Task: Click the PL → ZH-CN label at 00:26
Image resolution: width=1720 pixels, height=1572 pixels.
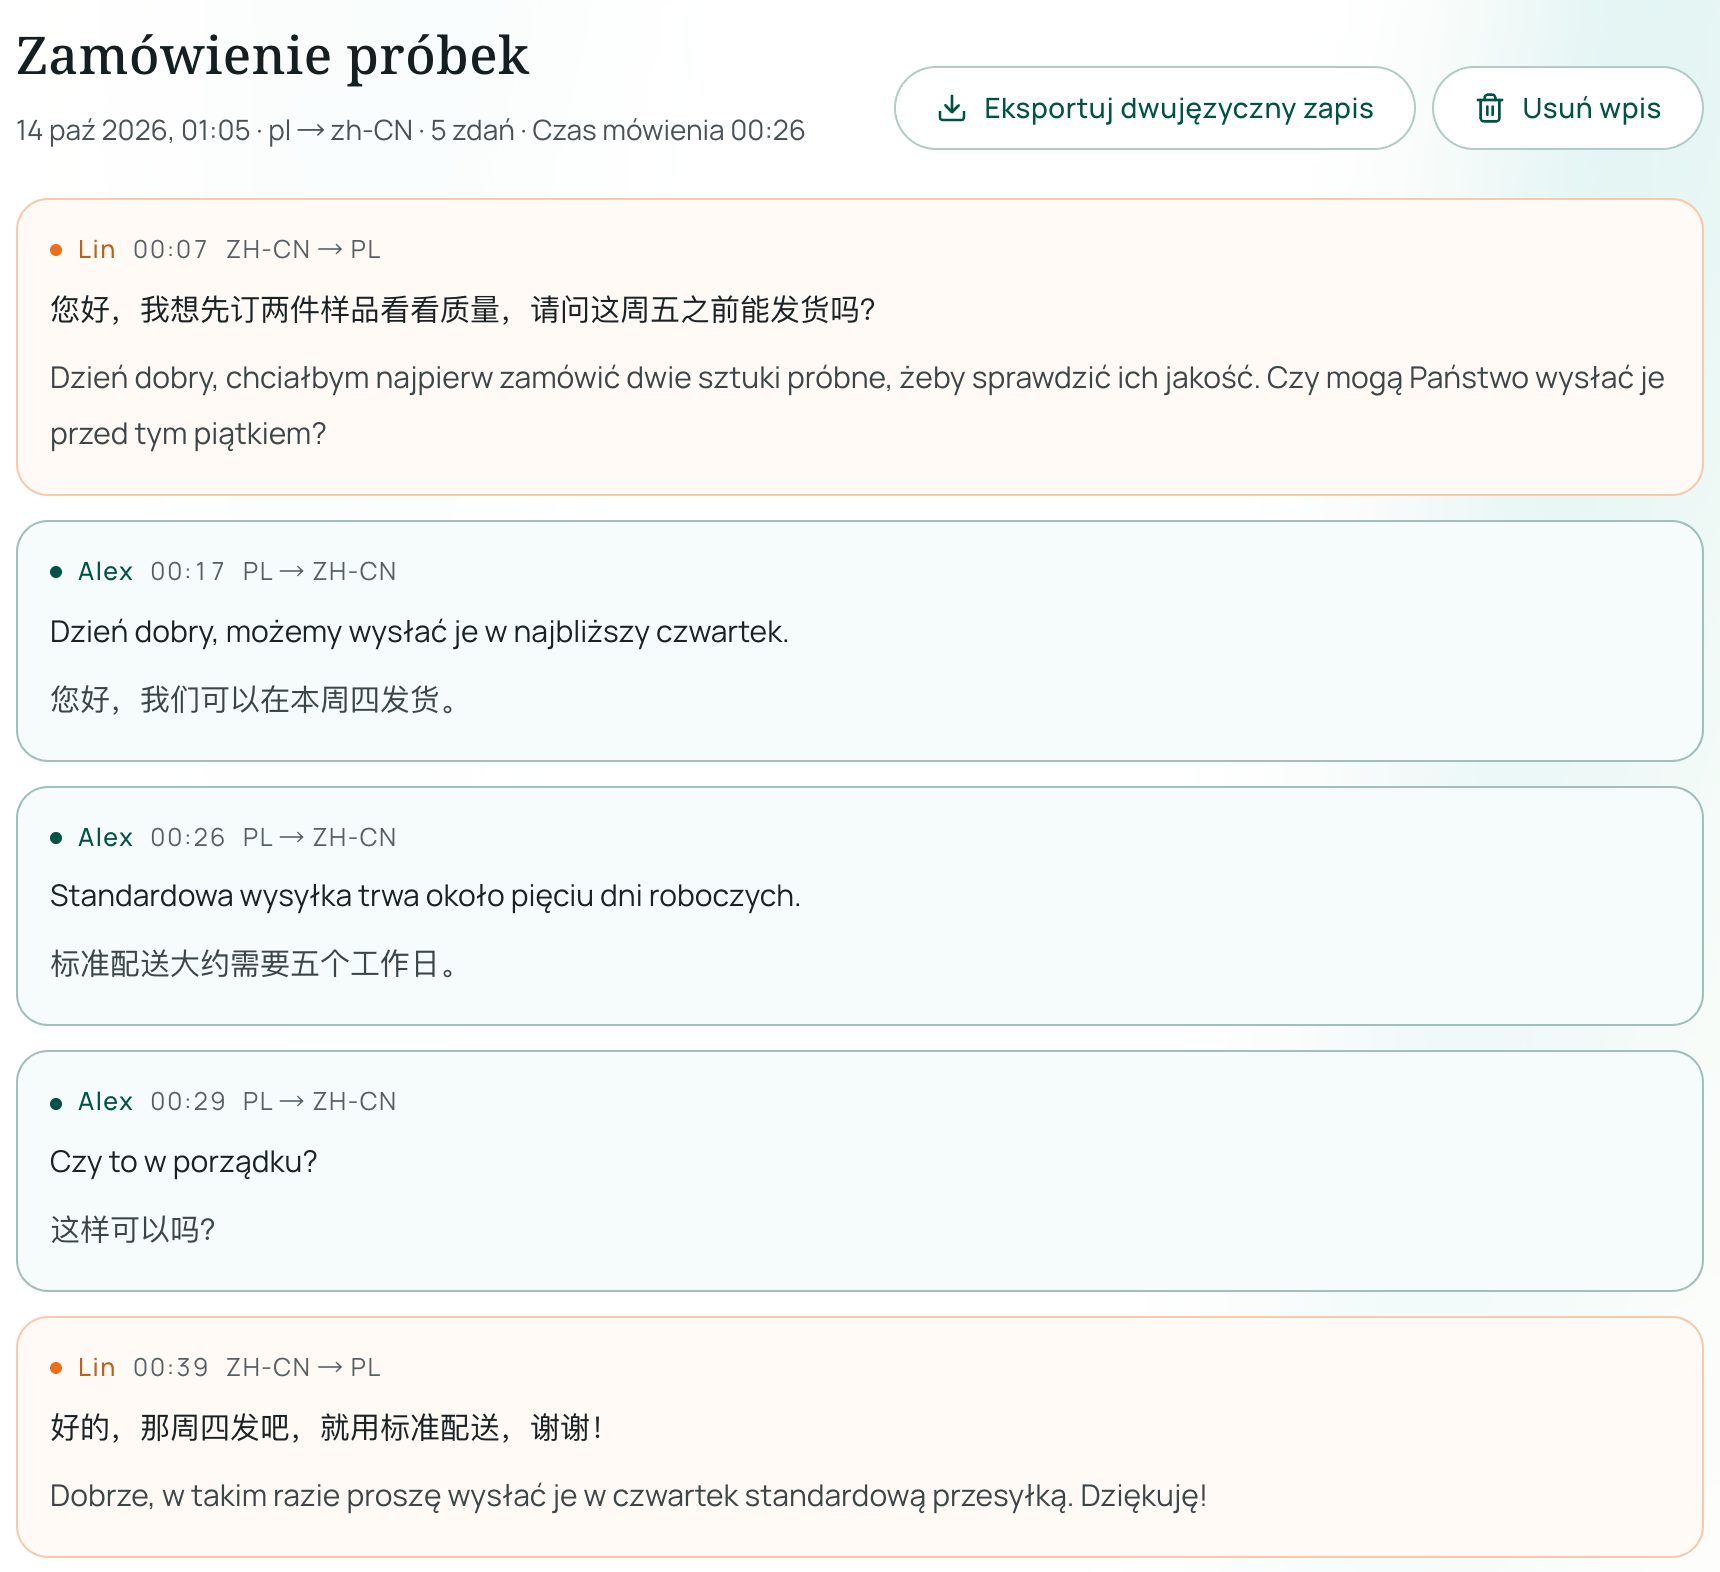Action: point(319,837)
